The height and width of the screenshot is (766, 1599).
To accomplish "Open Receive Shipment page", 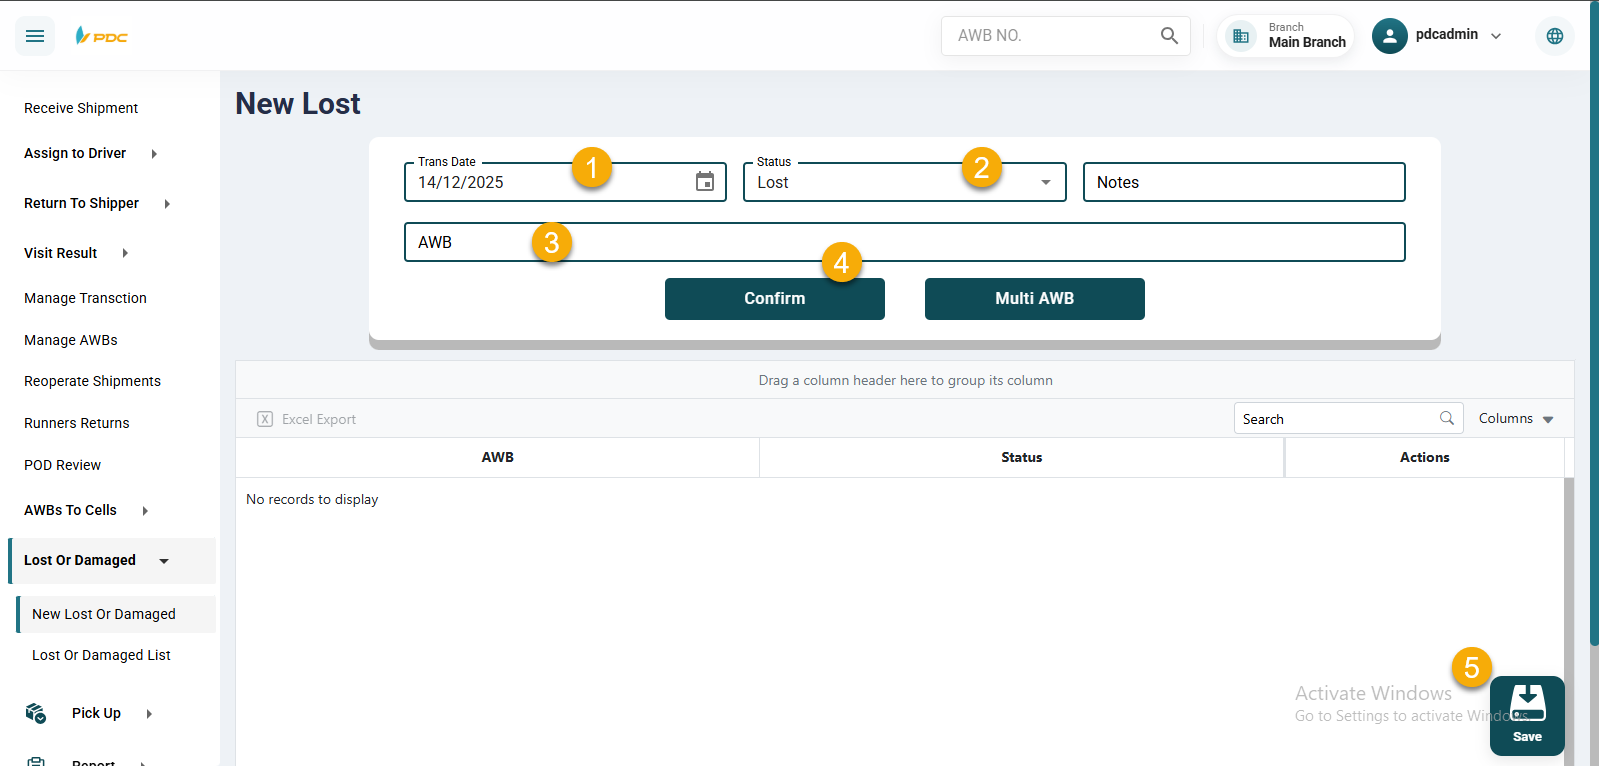I will (81, 108).
